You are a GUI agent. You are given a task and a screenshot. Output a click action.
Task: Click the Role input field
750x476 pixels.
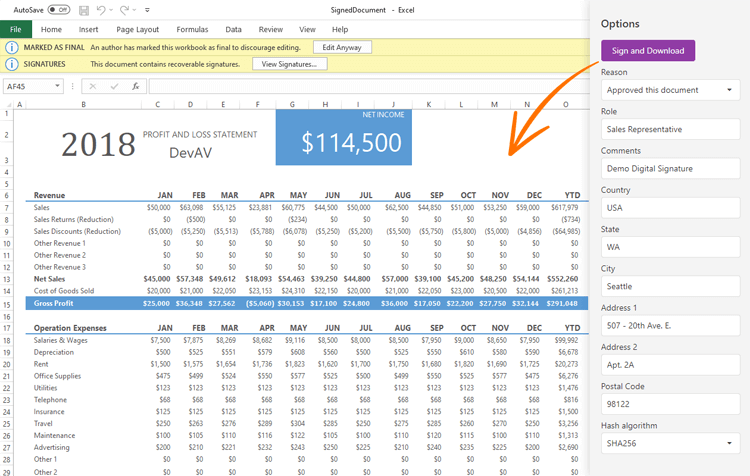click(670, 129)
